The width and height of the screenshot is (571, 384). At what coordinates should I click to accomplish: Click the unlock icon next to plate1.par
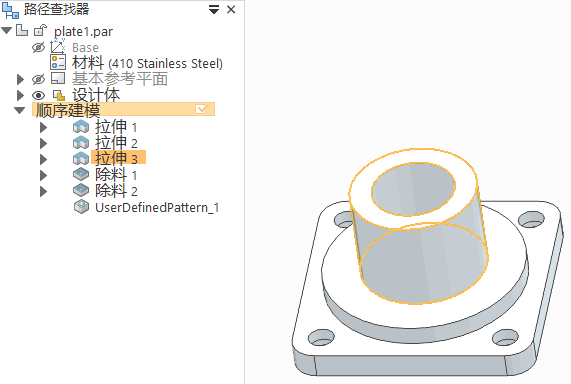point(40,30)
